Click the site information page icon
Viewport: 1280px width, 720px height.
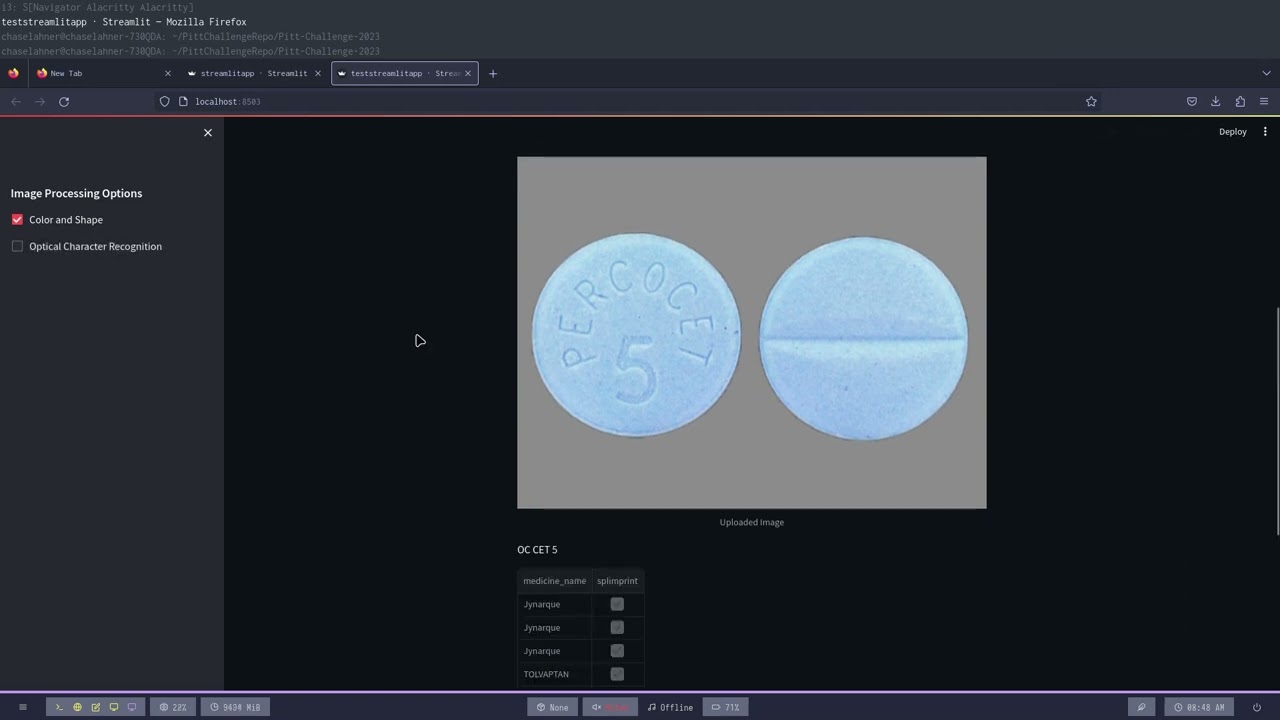coord(183,101)
